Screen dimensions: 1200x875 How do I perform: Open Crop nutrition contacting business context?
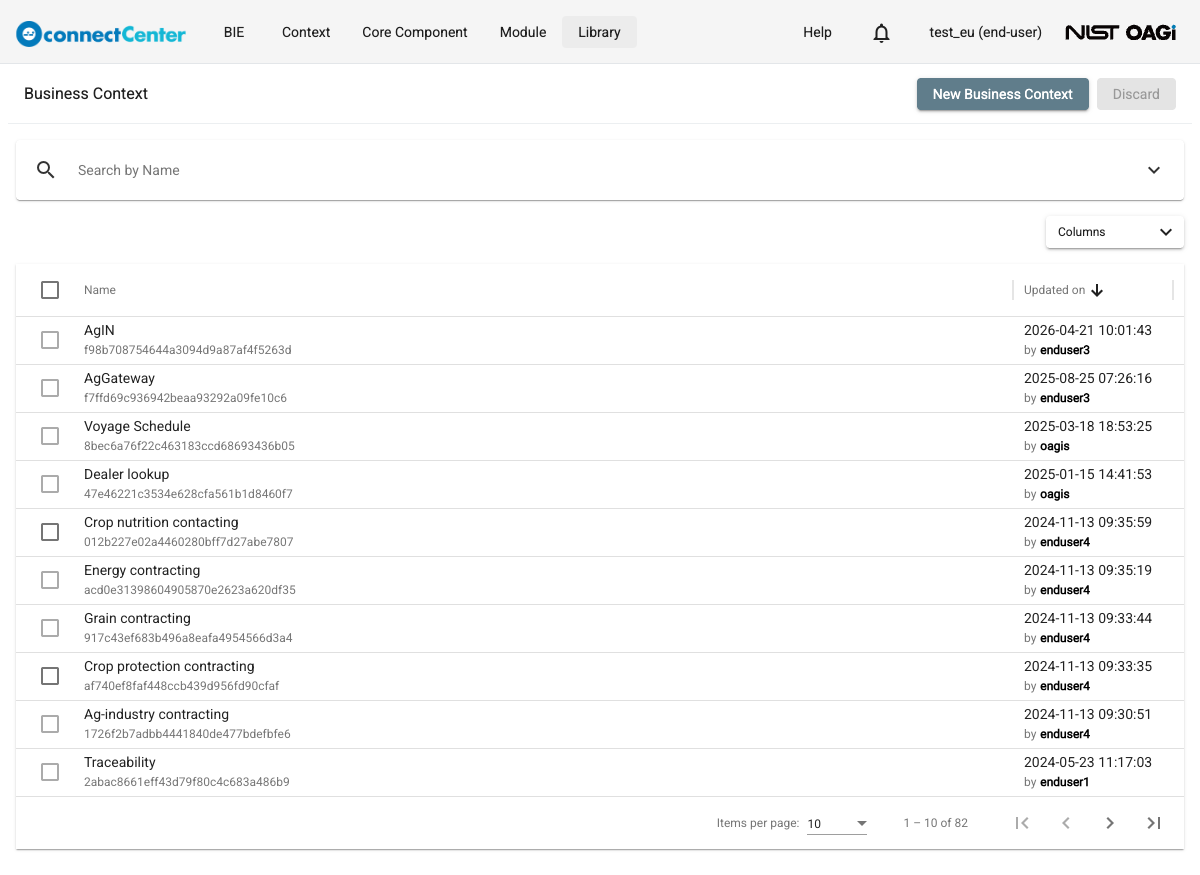tap(161, 522)
